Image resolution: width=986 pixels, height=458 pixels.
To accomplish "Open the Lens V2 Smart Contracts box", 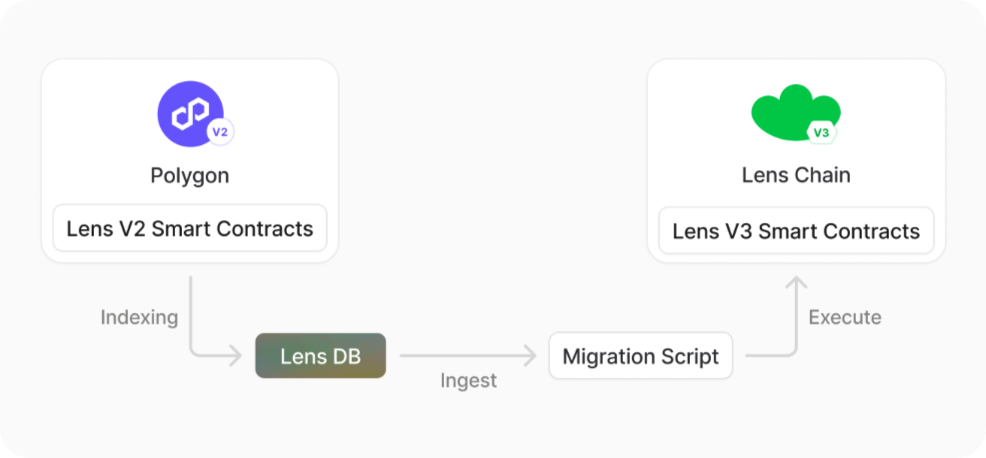I will [190, 229].
